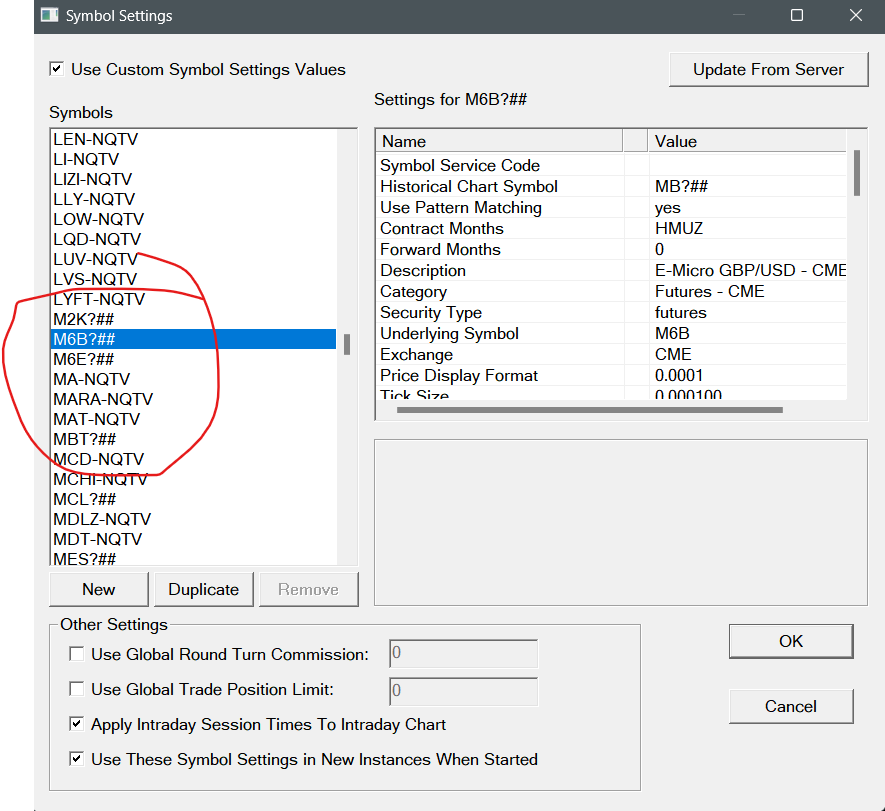This screenshot has height=811, width=885.
Task: Click the settings table horizontal scrollbar
Action: [589, 409]
